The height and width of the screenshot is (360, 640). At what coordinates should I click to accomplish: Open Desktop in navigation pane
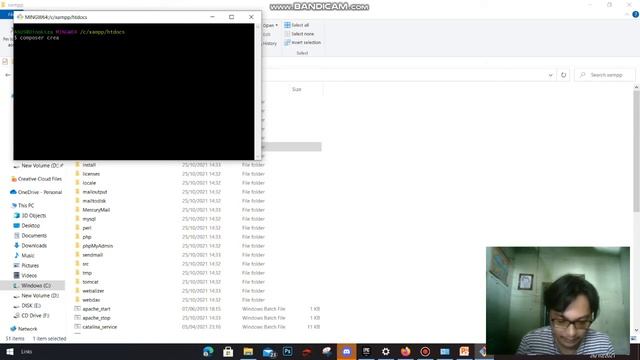click(x=27, y=225)
